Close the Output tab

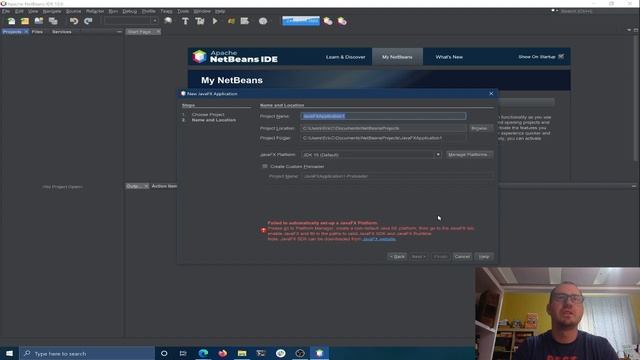pyautogui.click(x=146, y=186)
